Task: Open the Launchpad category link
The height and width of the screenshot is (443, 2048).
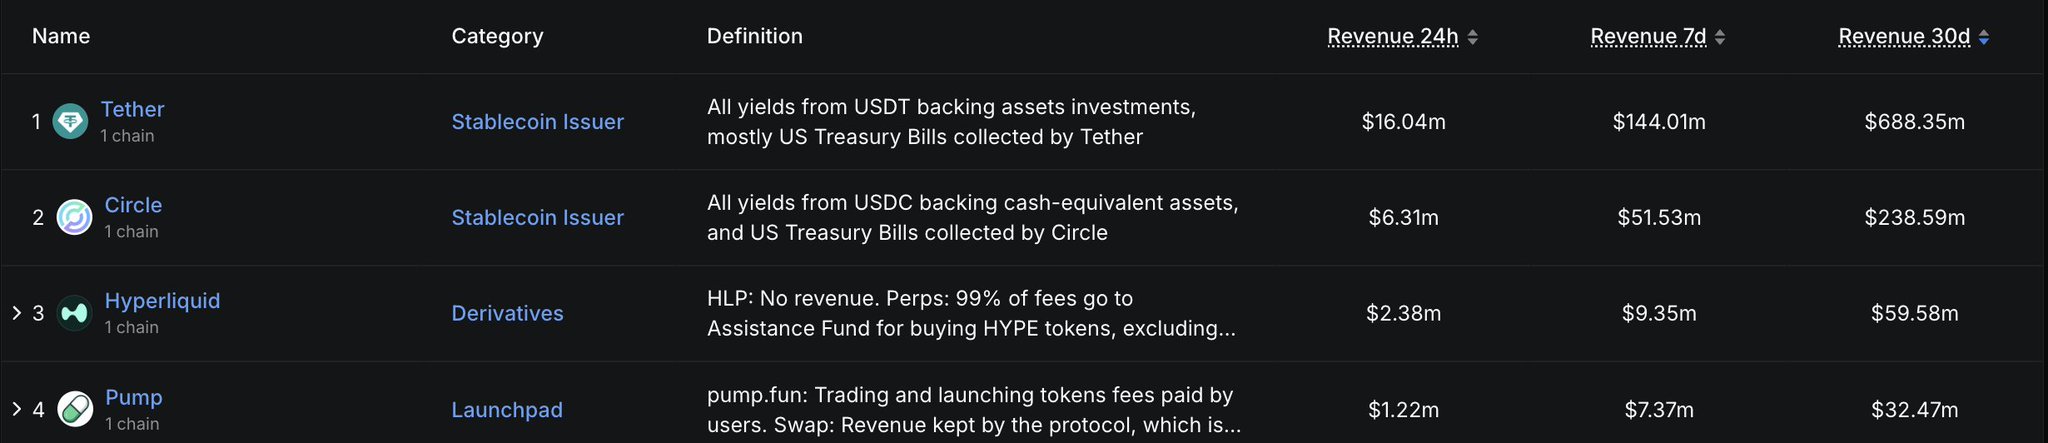Action: 507,410
